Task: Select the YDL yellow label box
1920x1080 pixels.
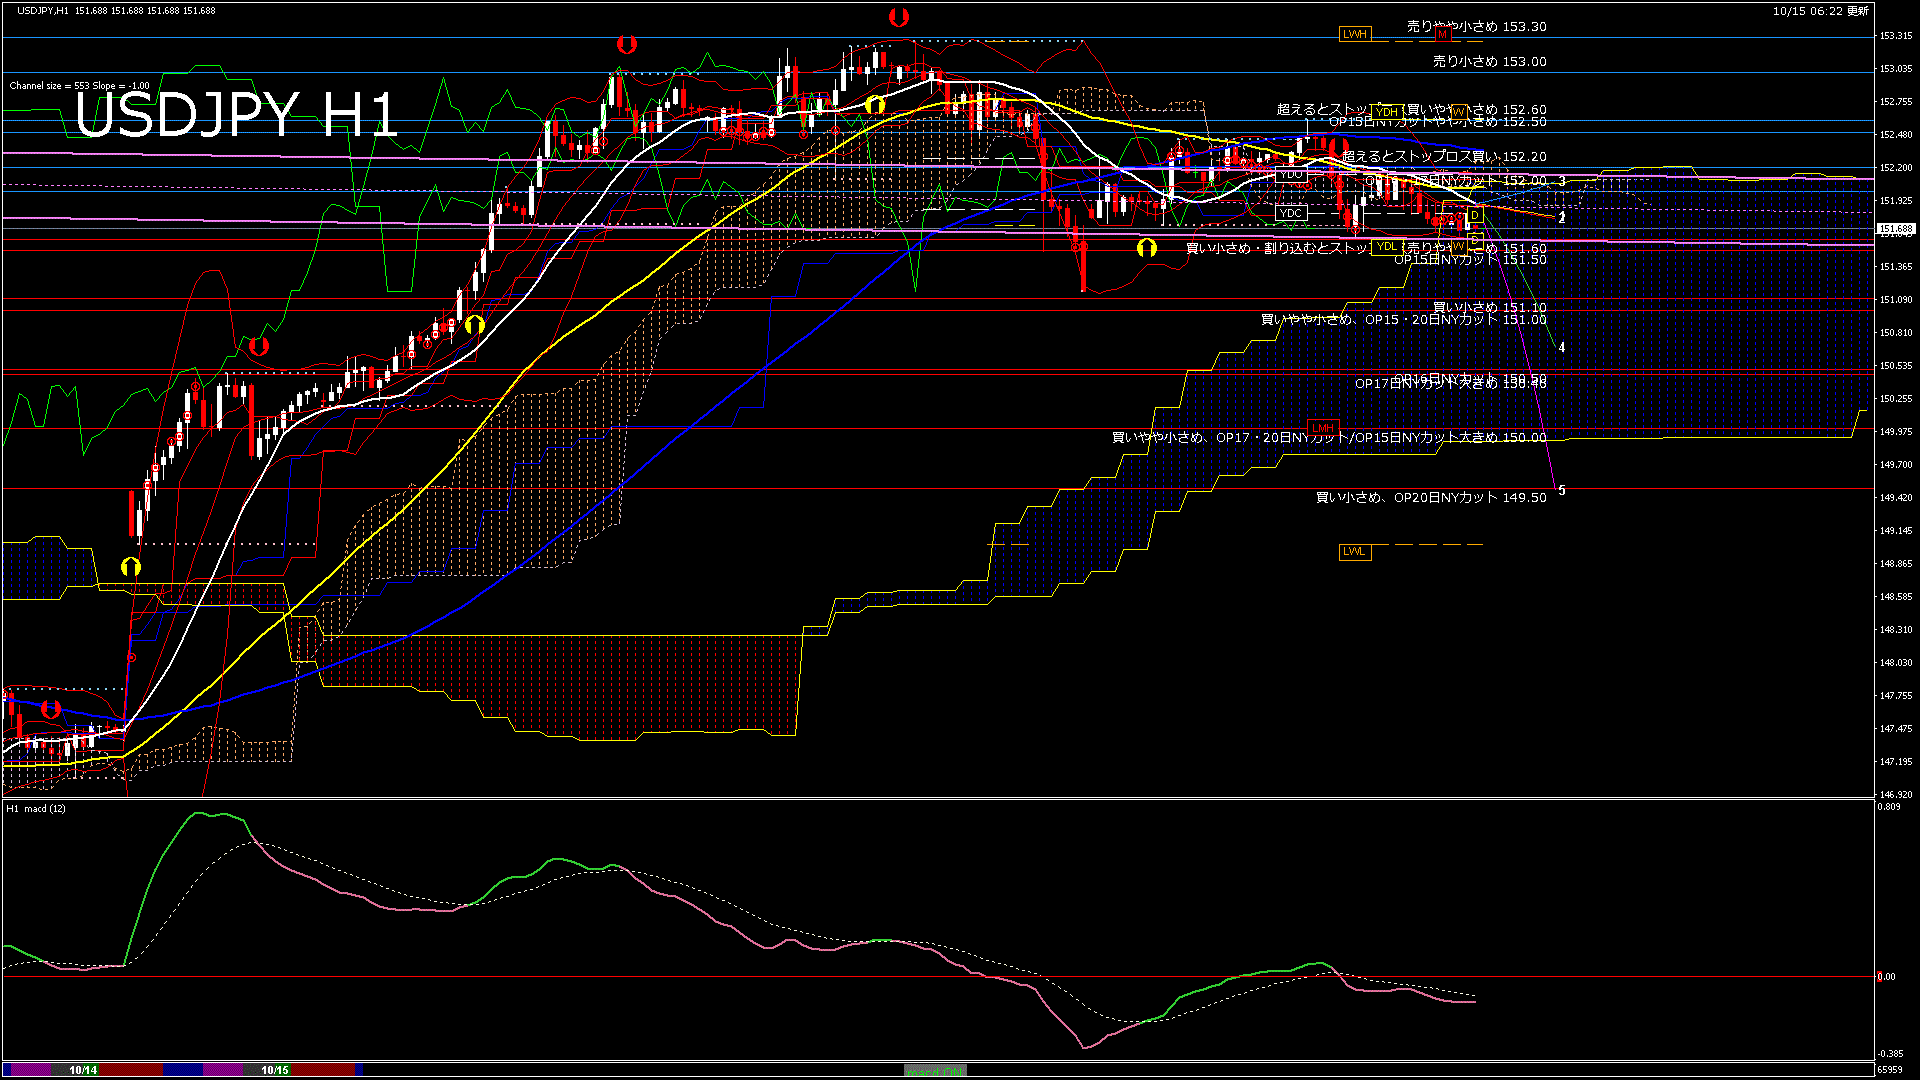Action: pos(1386,247)
